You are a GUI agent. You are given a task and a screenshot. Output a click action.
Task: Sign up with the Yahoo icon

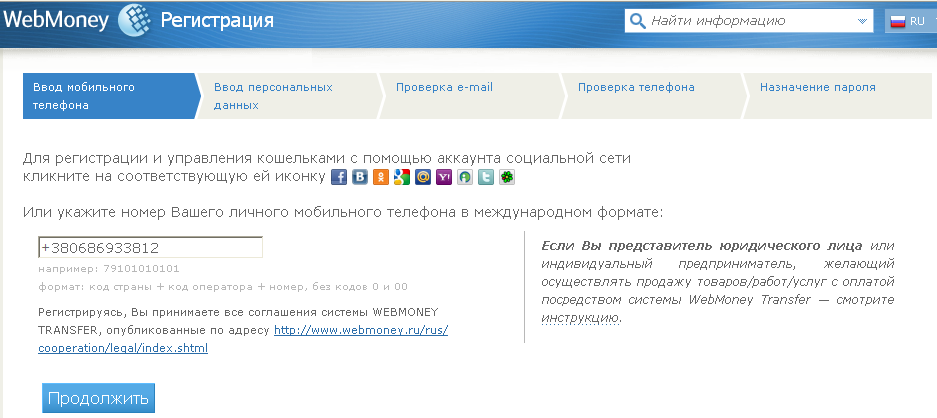click(444, 178)
